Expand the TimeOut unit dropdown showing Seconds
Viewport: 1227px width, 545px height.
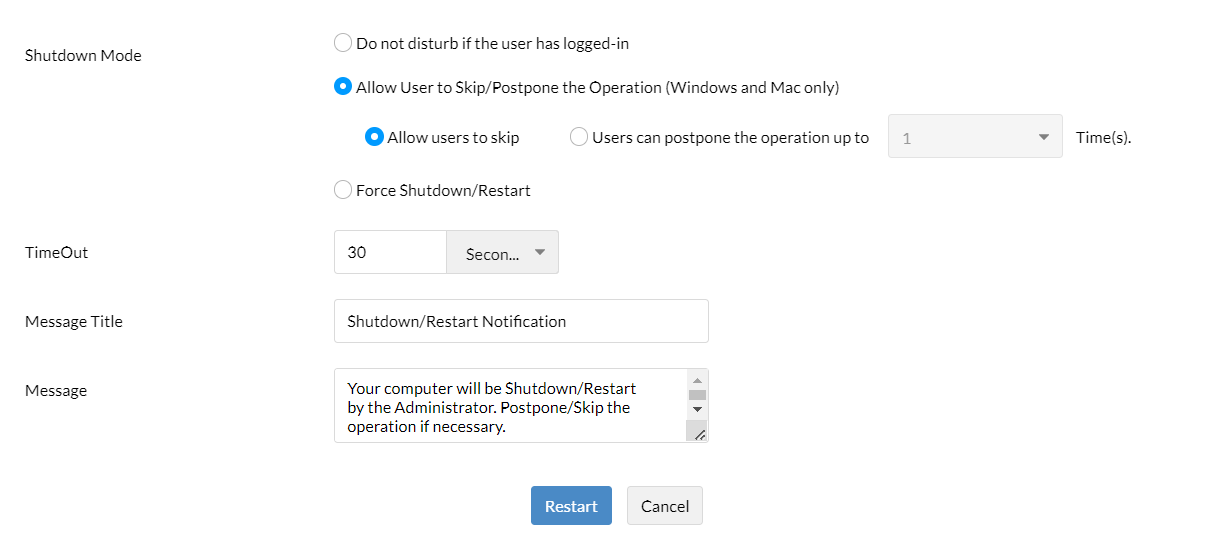[x=502, y=253]
